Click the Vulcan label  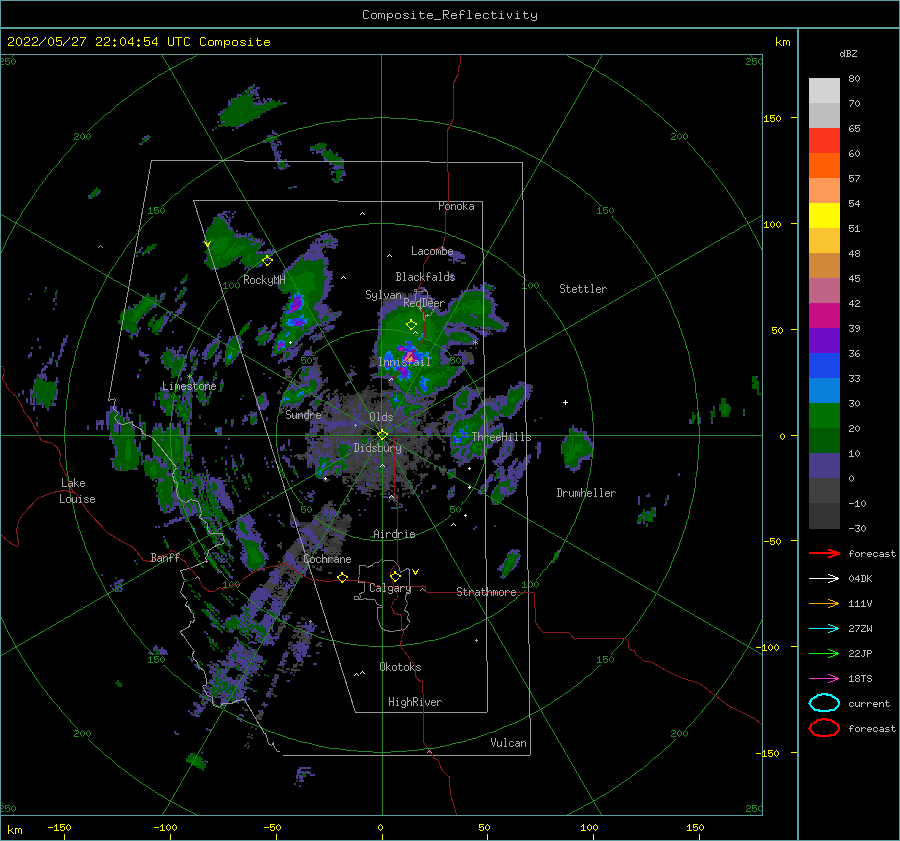click(x=509, y=743)
